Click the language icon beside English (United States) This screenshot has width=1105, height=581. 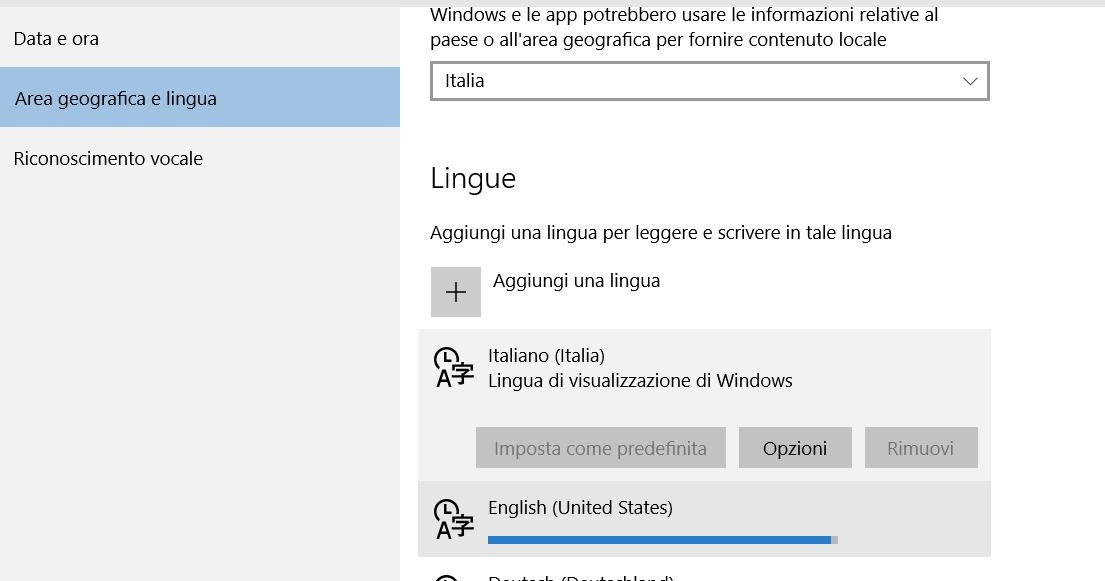[455, 520]
